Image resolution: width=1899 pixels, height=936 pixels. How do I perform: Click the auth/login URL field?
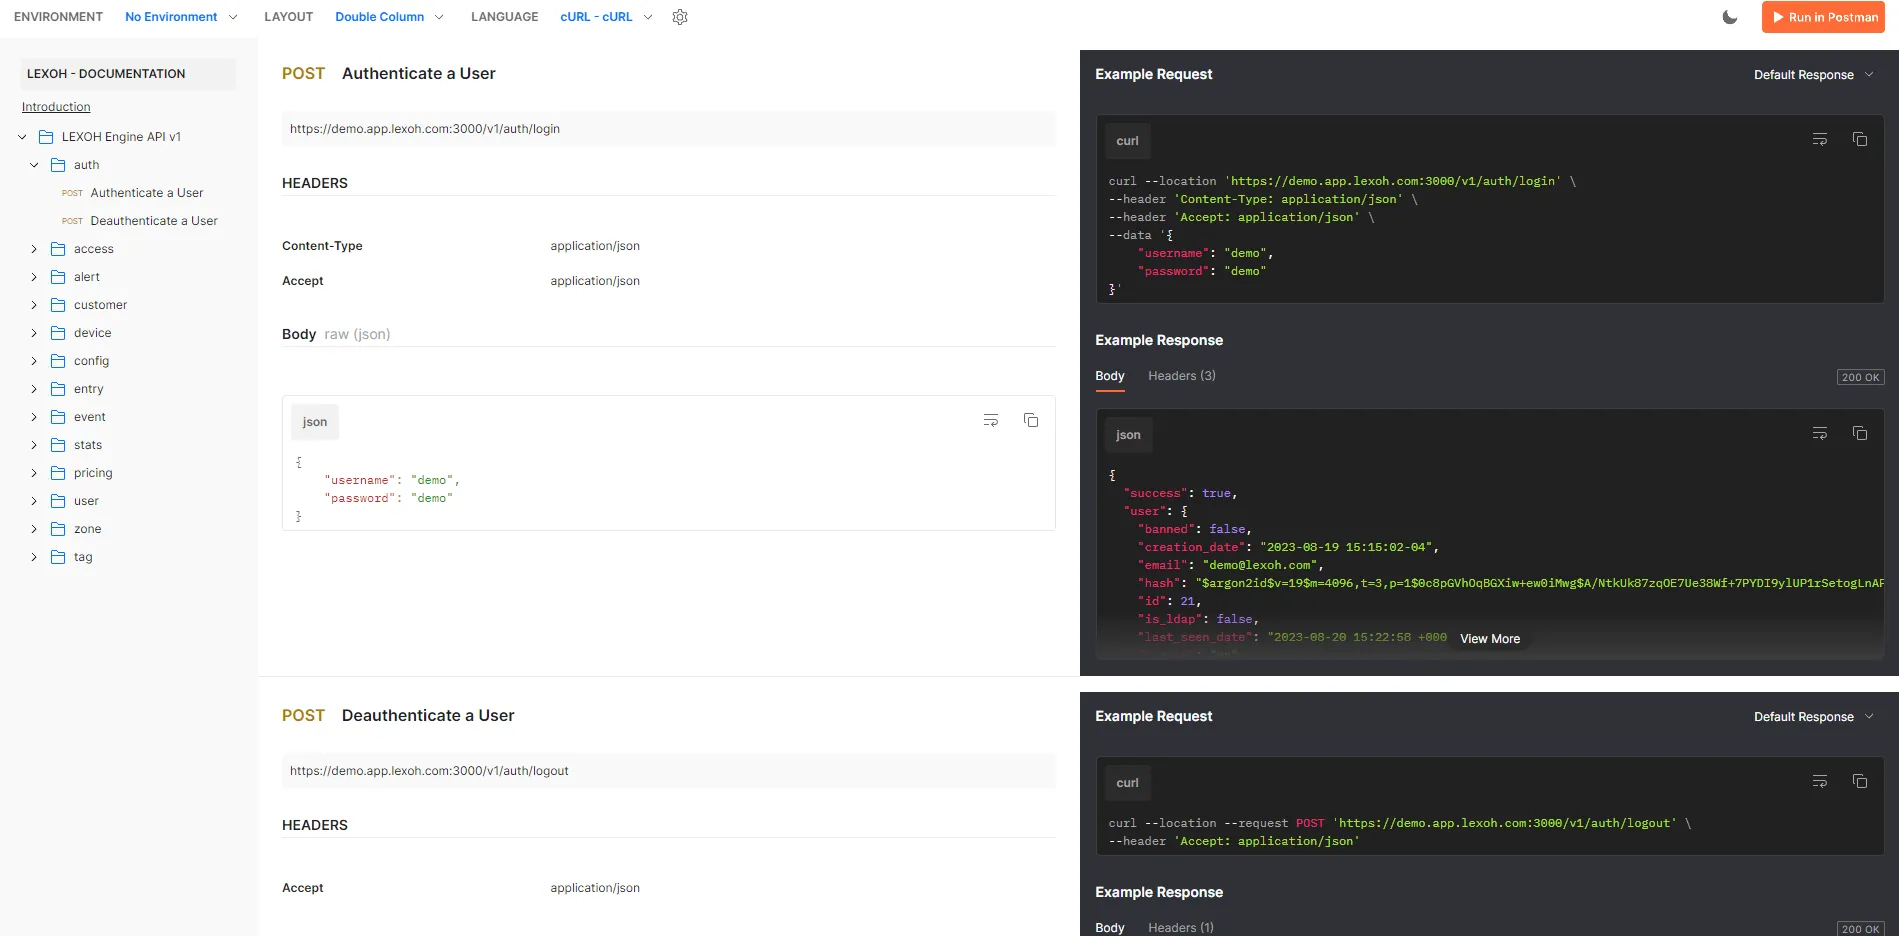click(668, 129)
